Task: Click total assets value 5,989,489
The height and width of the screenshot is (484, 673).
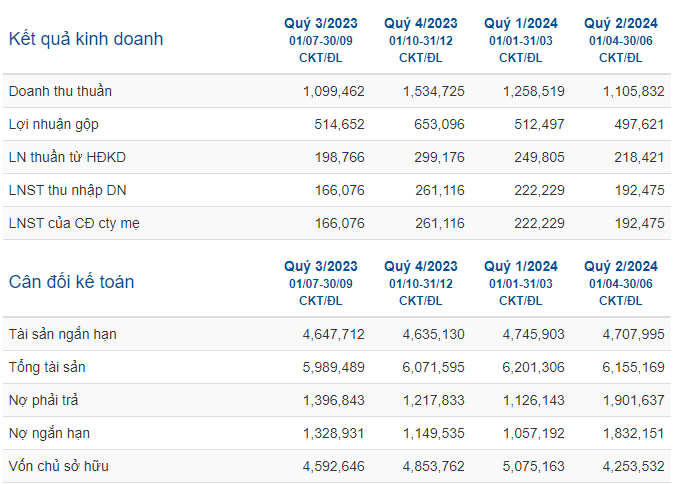Action: point(333,367)
